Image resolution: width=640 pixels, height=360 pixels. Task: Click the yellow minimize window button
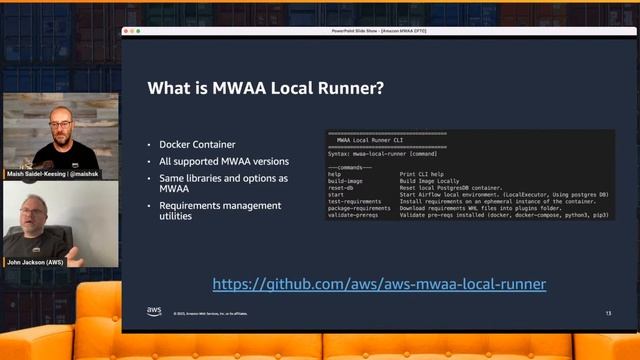[x=132, y=31]
